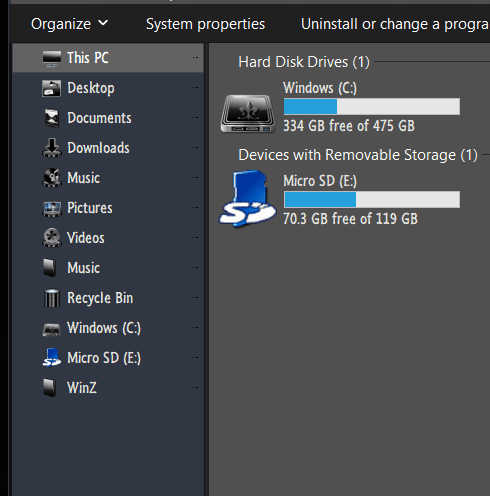Collapse the Devices with Removable Storage group
The height and width of the screenshot is (496, 490).
coord(358,155)
